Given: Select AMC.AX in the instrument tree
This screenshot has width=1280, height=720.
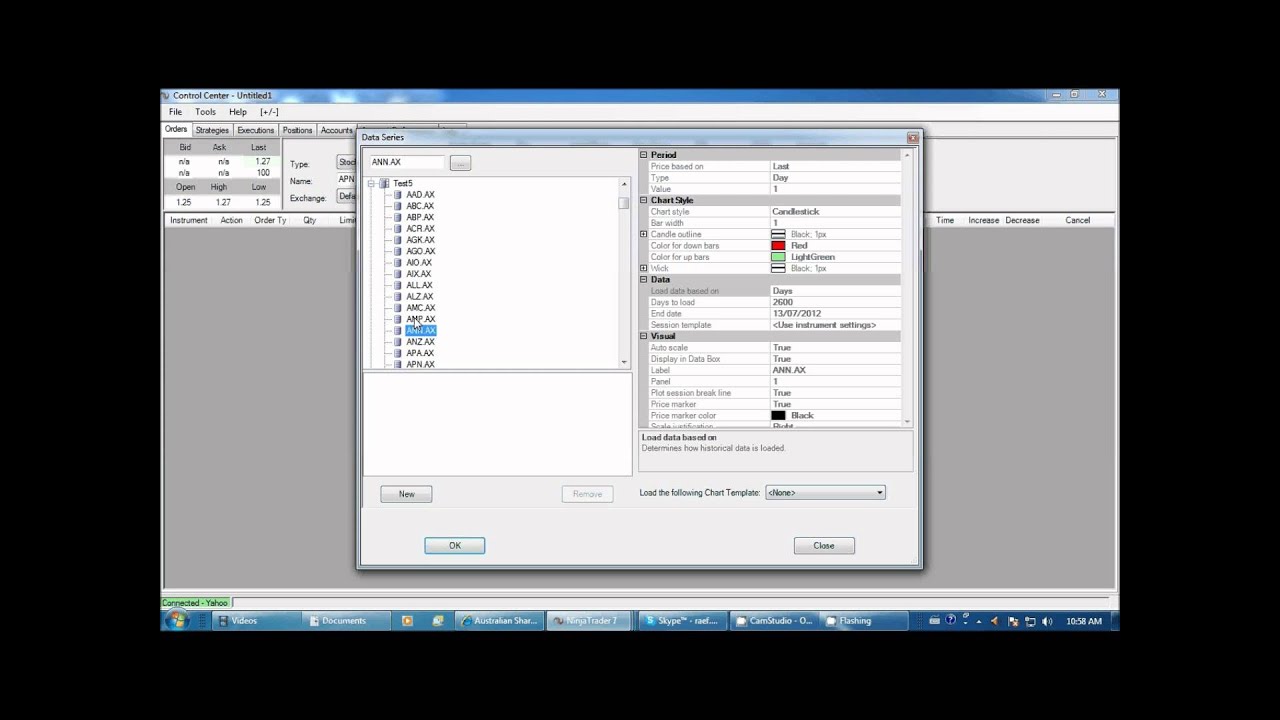Looking at the screenshot, I should pos(420,308).
